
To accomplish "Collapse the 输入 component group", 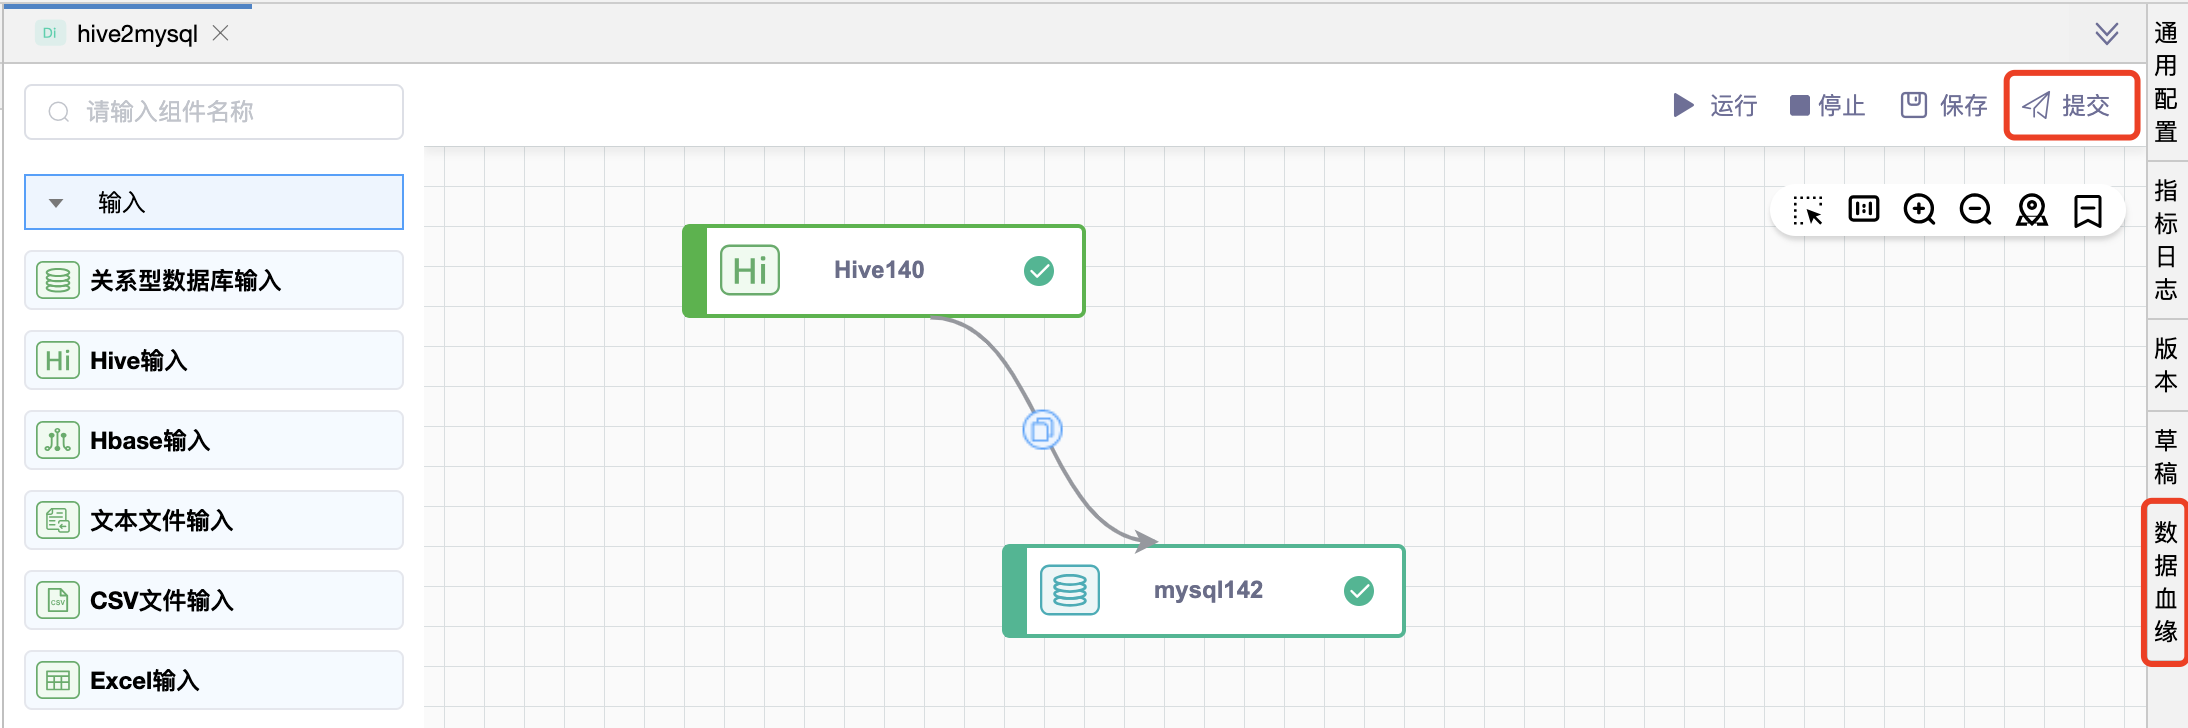I will 57,203.
